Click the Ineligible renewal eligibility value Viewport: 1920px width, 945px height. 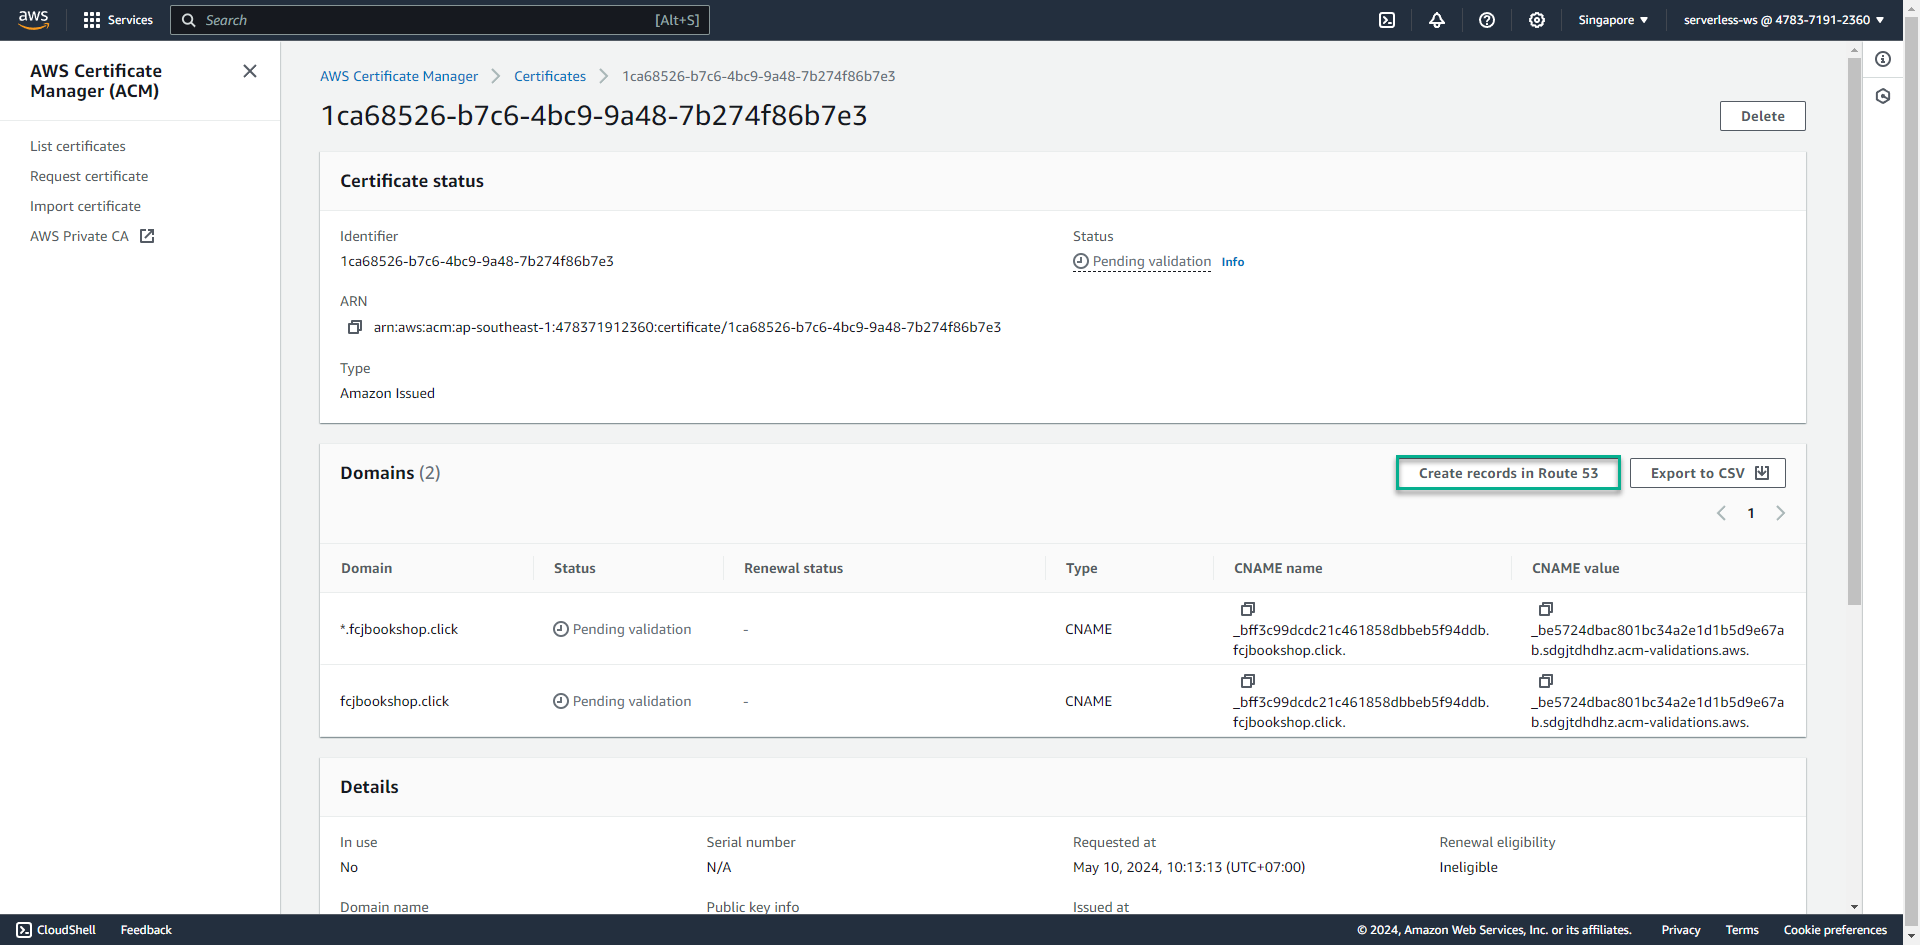tap(1468, 867)
